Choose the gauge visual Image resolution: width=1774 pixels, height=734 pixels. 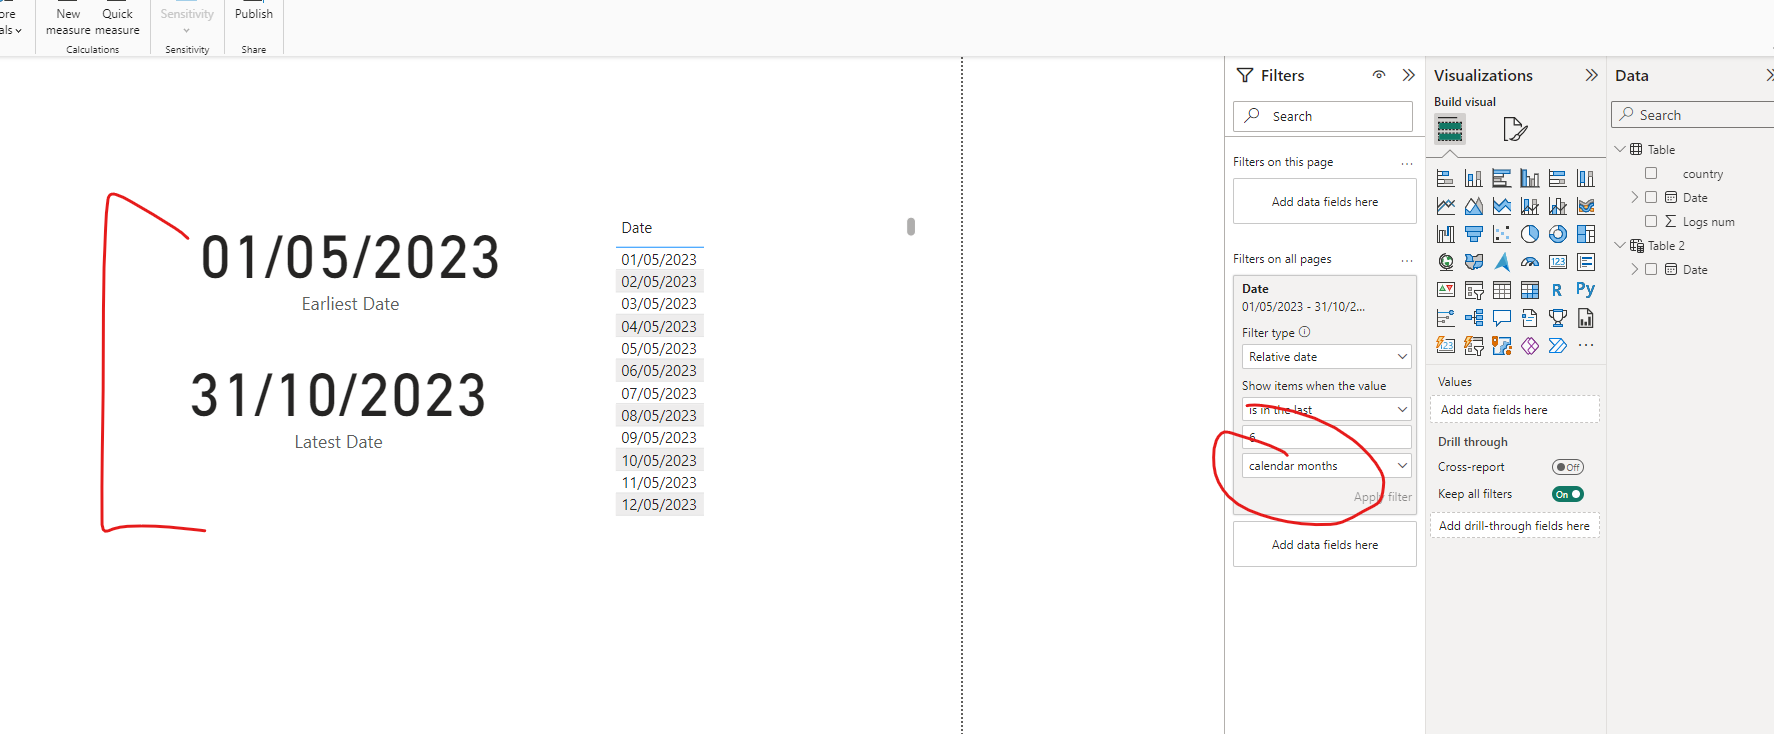[1529, 262]
